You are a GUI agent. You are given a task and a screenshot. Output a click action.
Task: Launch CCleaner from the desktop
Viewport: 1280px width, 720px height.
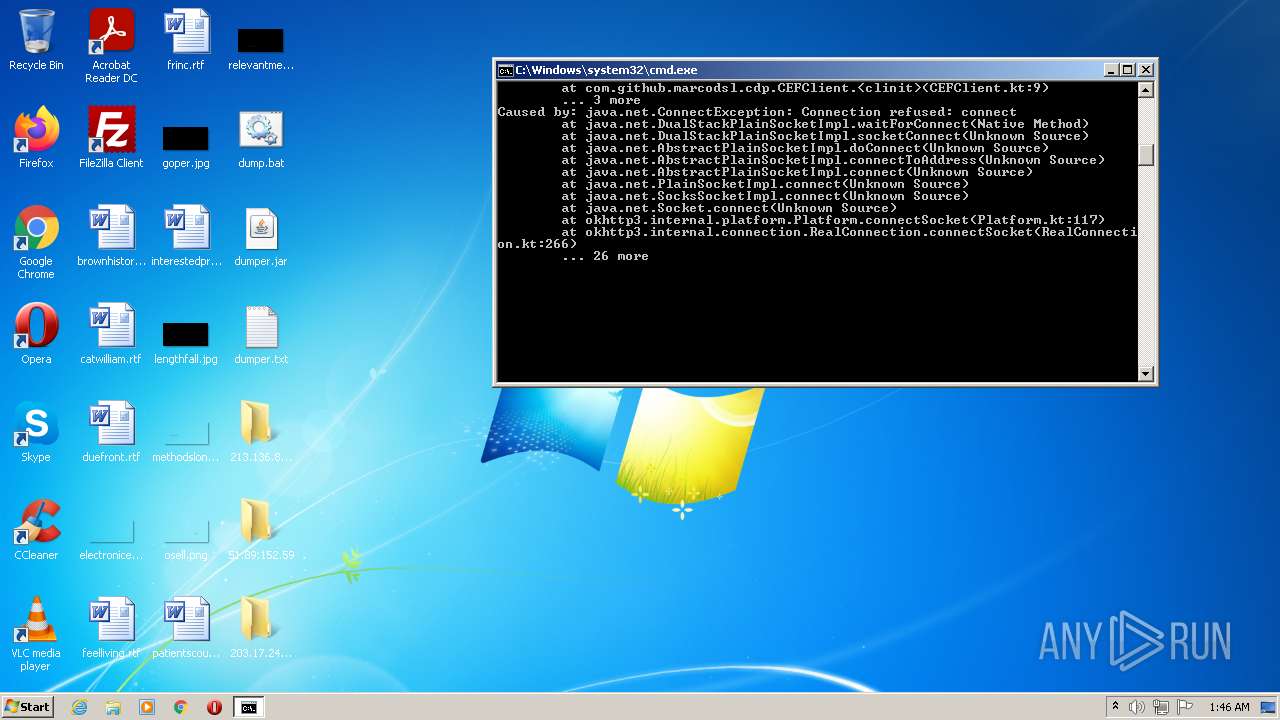[36, 530]
